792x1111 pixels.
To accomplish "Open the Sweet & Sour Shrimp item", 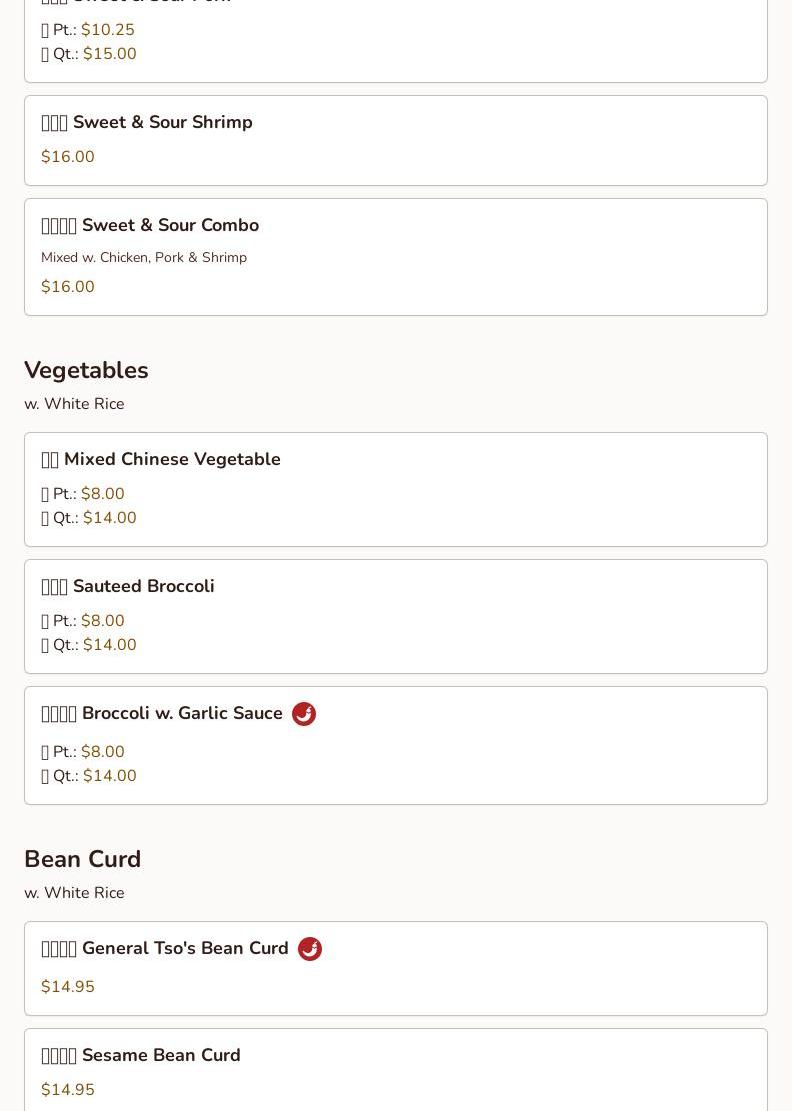I will coord(396,140).
